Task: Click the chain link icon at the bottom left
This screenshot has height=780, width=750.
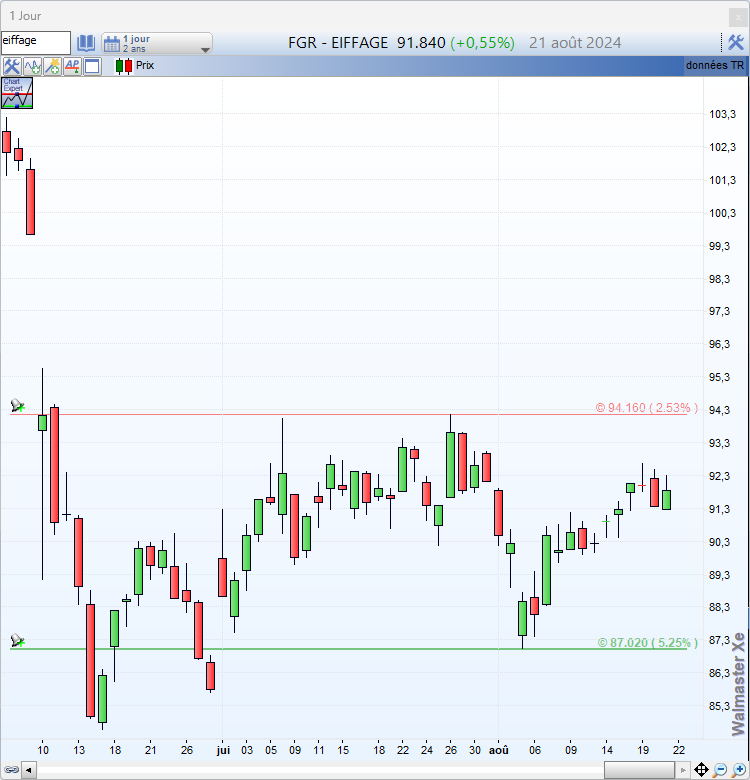Action: [x=11, y=770]
